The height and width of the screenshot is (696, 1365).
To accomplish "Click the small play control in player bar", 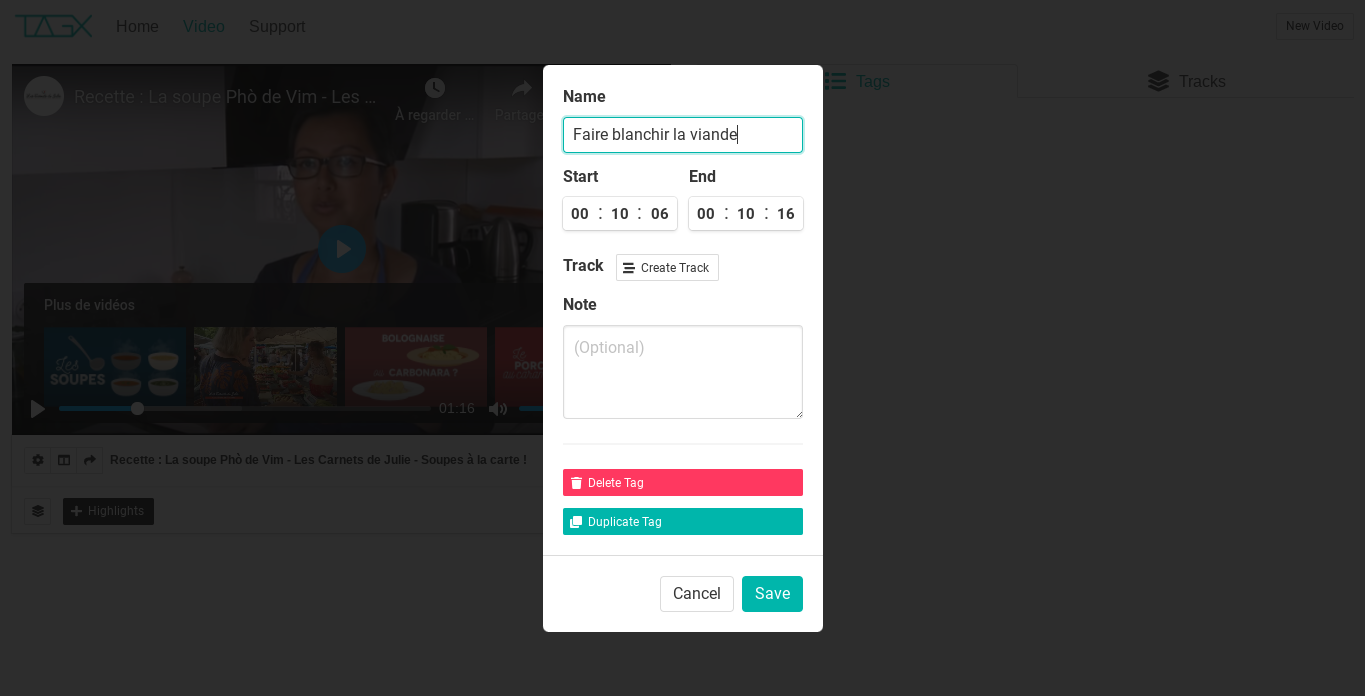I will 37,408.
